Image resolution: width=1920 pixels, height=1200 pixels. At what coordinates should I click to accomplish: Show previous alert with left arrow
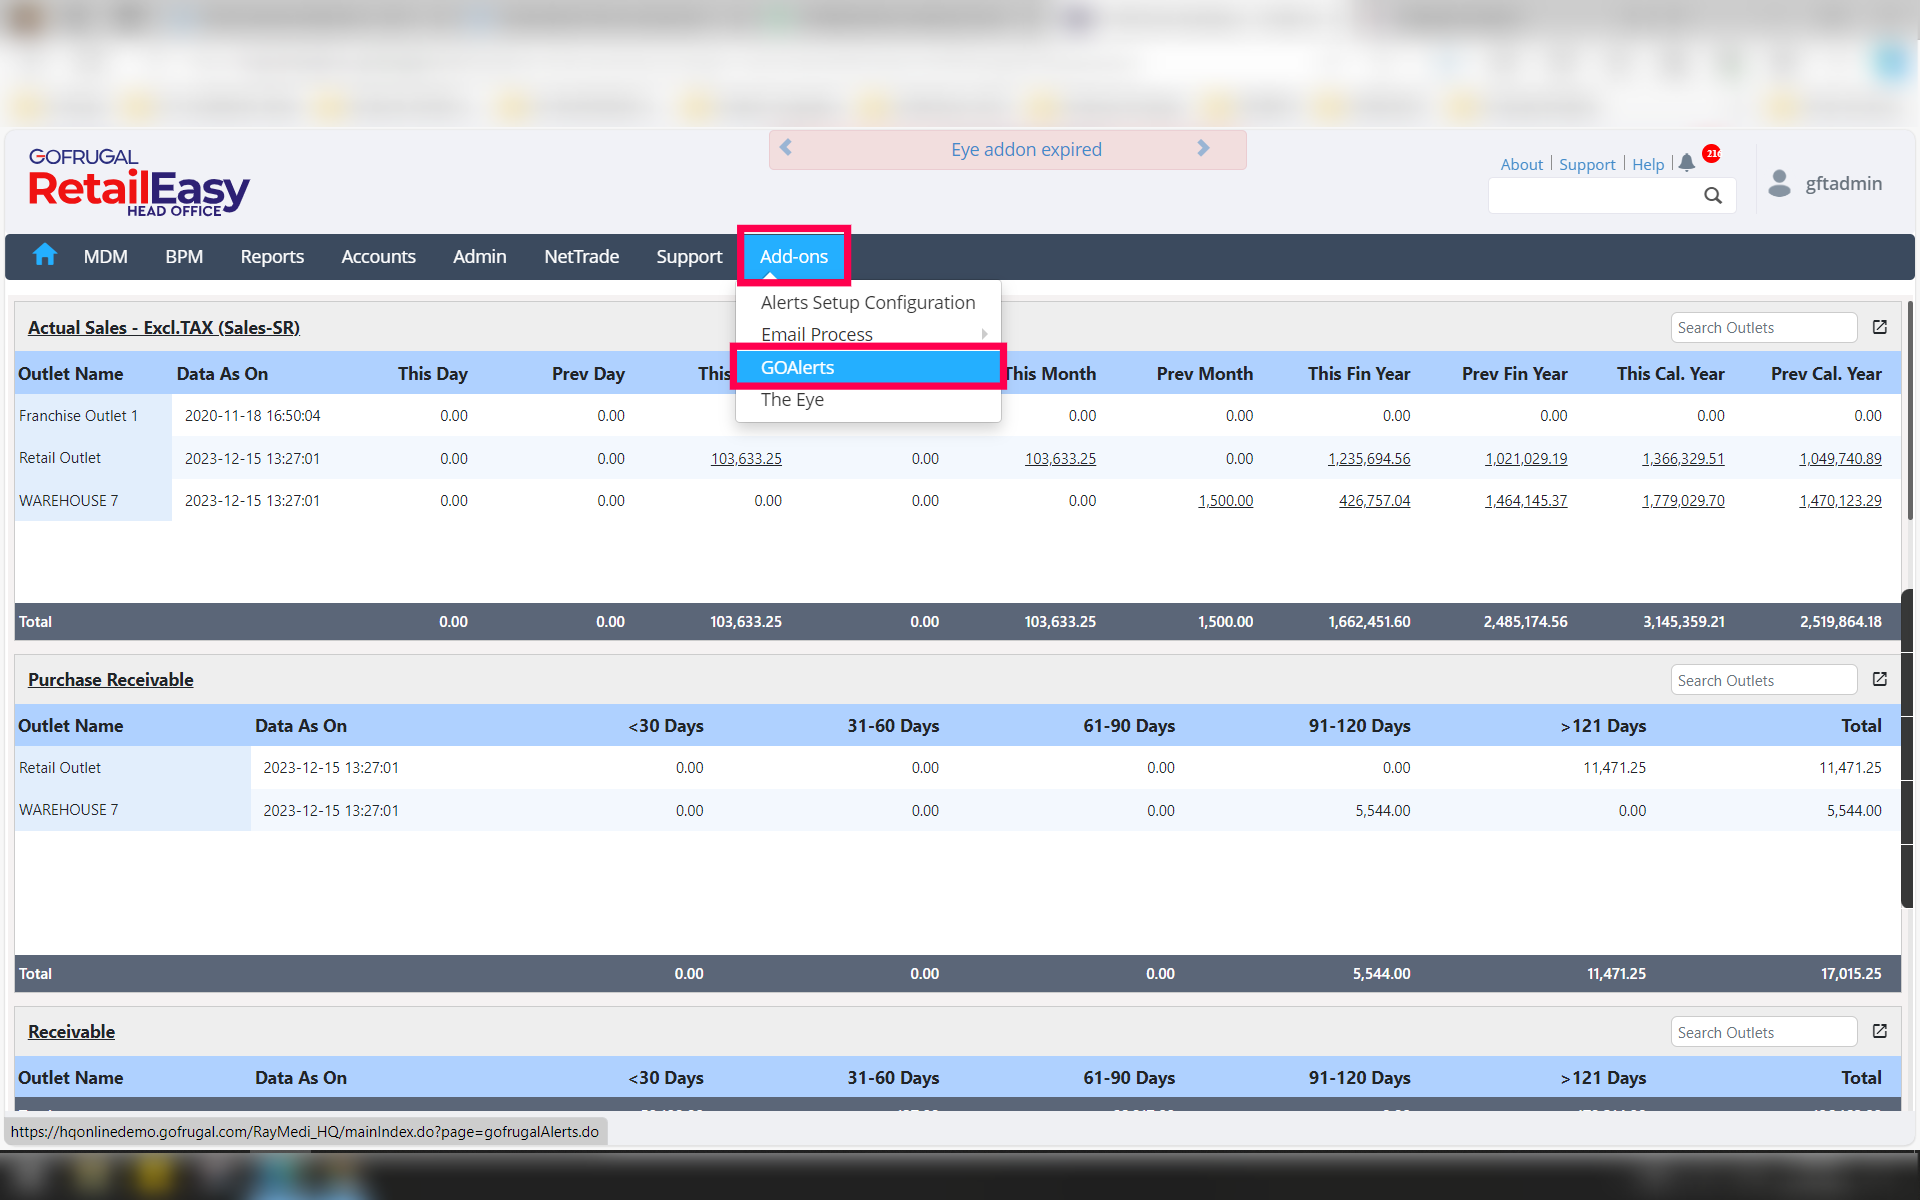coord(786,148)
